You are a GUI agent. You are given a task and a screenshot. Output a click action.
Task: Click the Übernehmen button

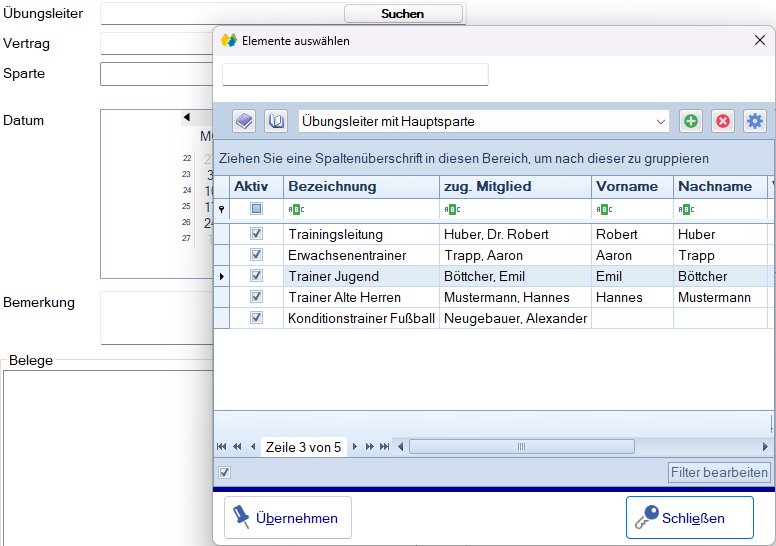click(288, 518)
